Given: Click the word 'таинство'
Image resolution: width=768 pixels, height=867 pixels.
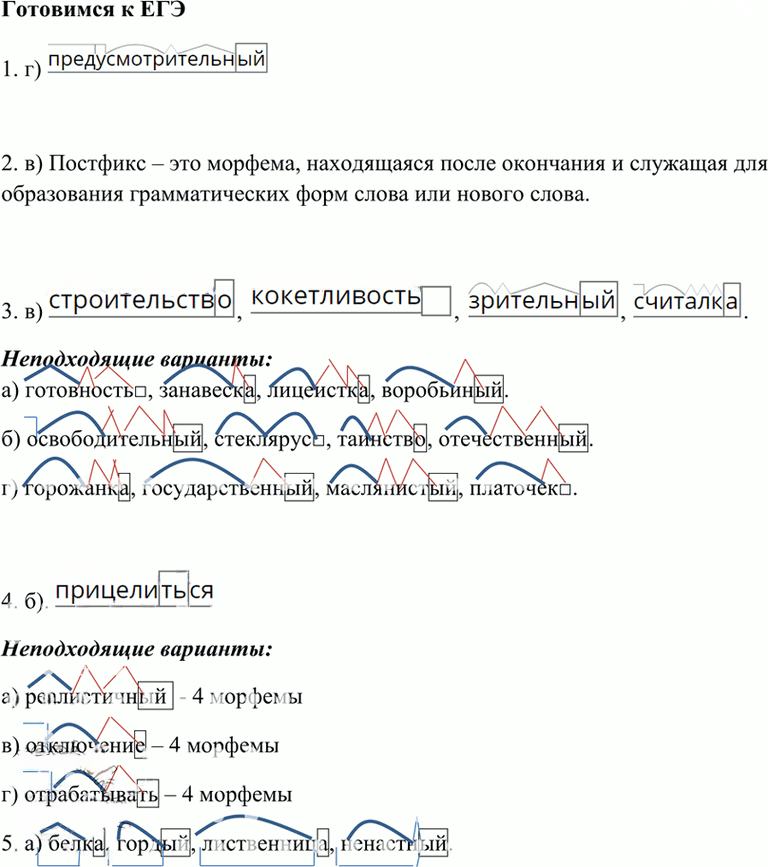Looking at the screenshot, I should (382, 439).
